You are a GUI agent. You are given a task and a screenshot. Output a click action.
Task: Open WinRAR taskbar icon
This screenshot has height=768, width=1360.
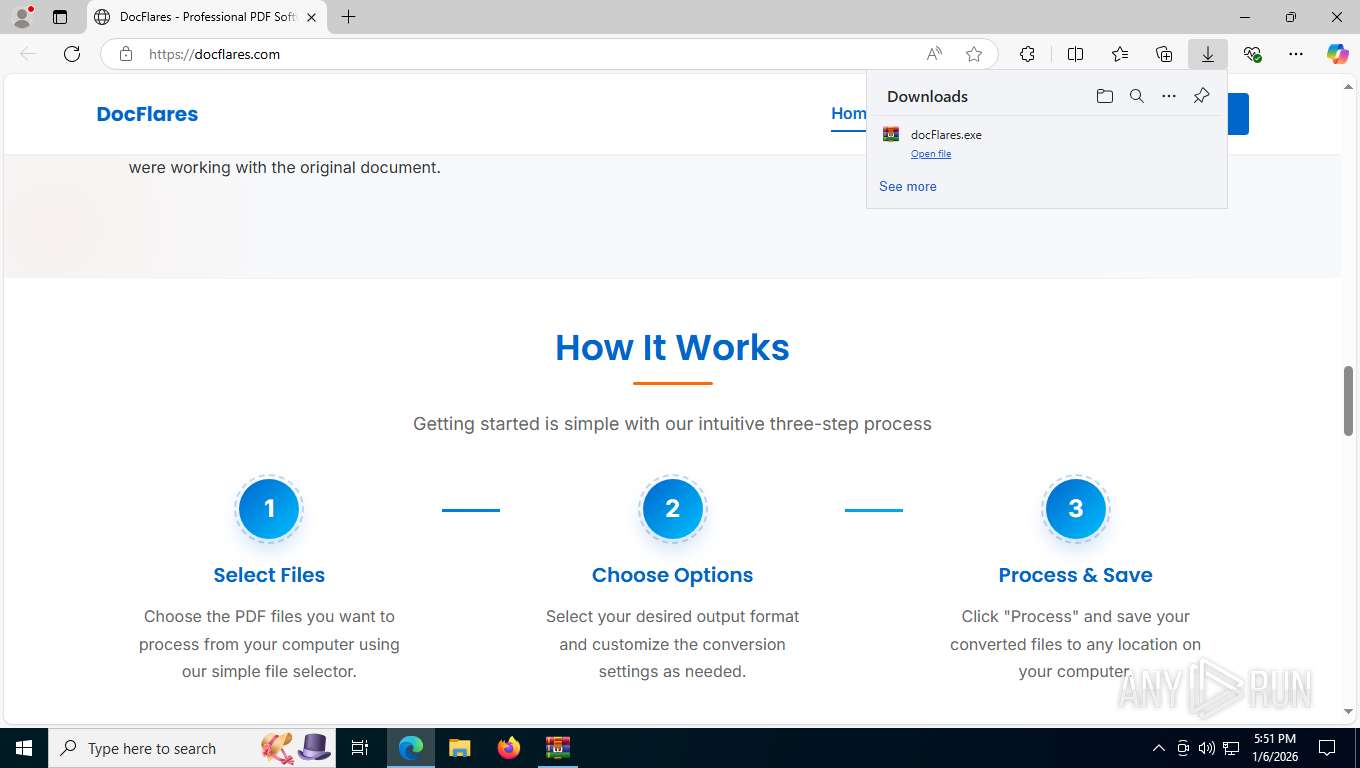click(x=558, y=748)
